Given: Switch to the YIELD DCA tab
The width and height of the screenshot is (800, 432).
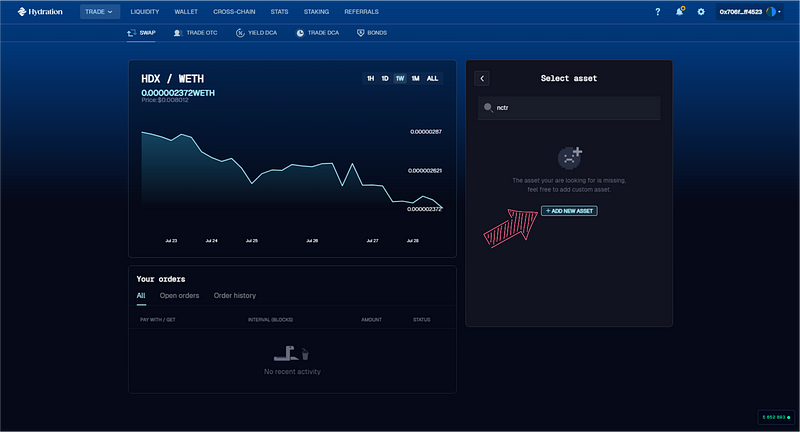Looking at the screenshot, I should click(256, 33).
